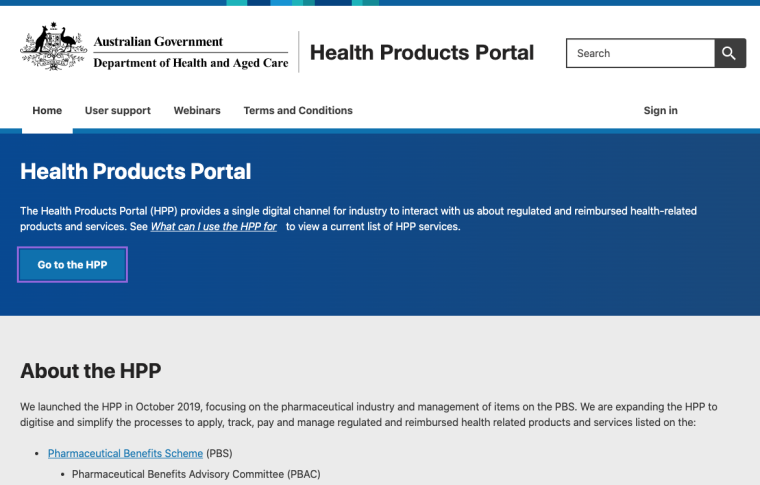This screenshot has height=485, width=760.
Task: Click the Health Products Portal banner heading
Action: [136, 172]
